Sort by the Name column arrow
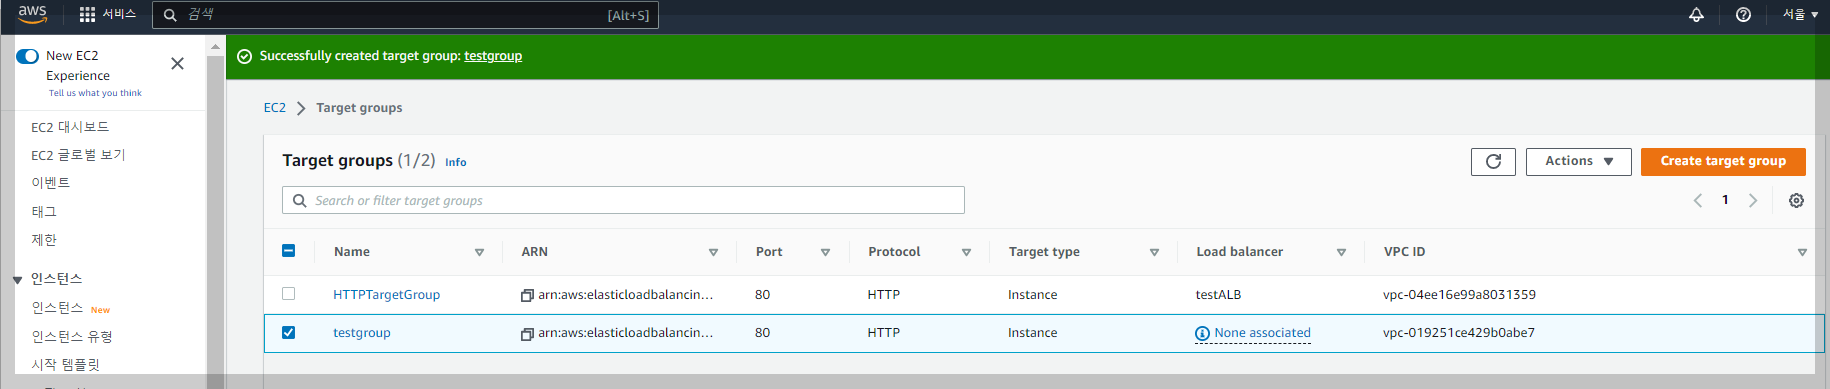 point(479,253)
